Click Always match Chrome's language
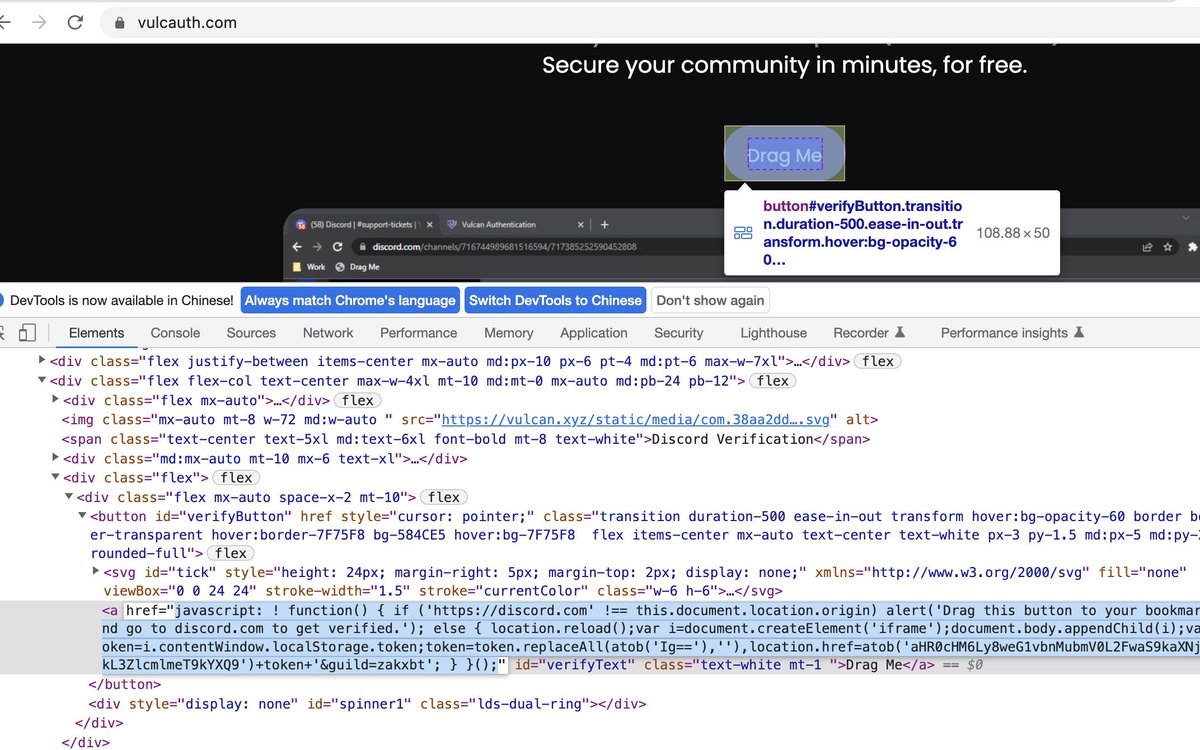This screenshot has height=750, width=1200. [x=350, y=300]
